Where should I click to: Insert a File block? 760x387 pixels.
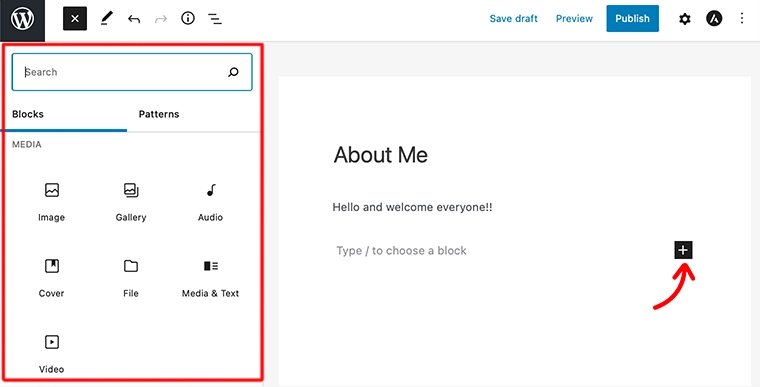pyautogui.click(x=131, y=278)
